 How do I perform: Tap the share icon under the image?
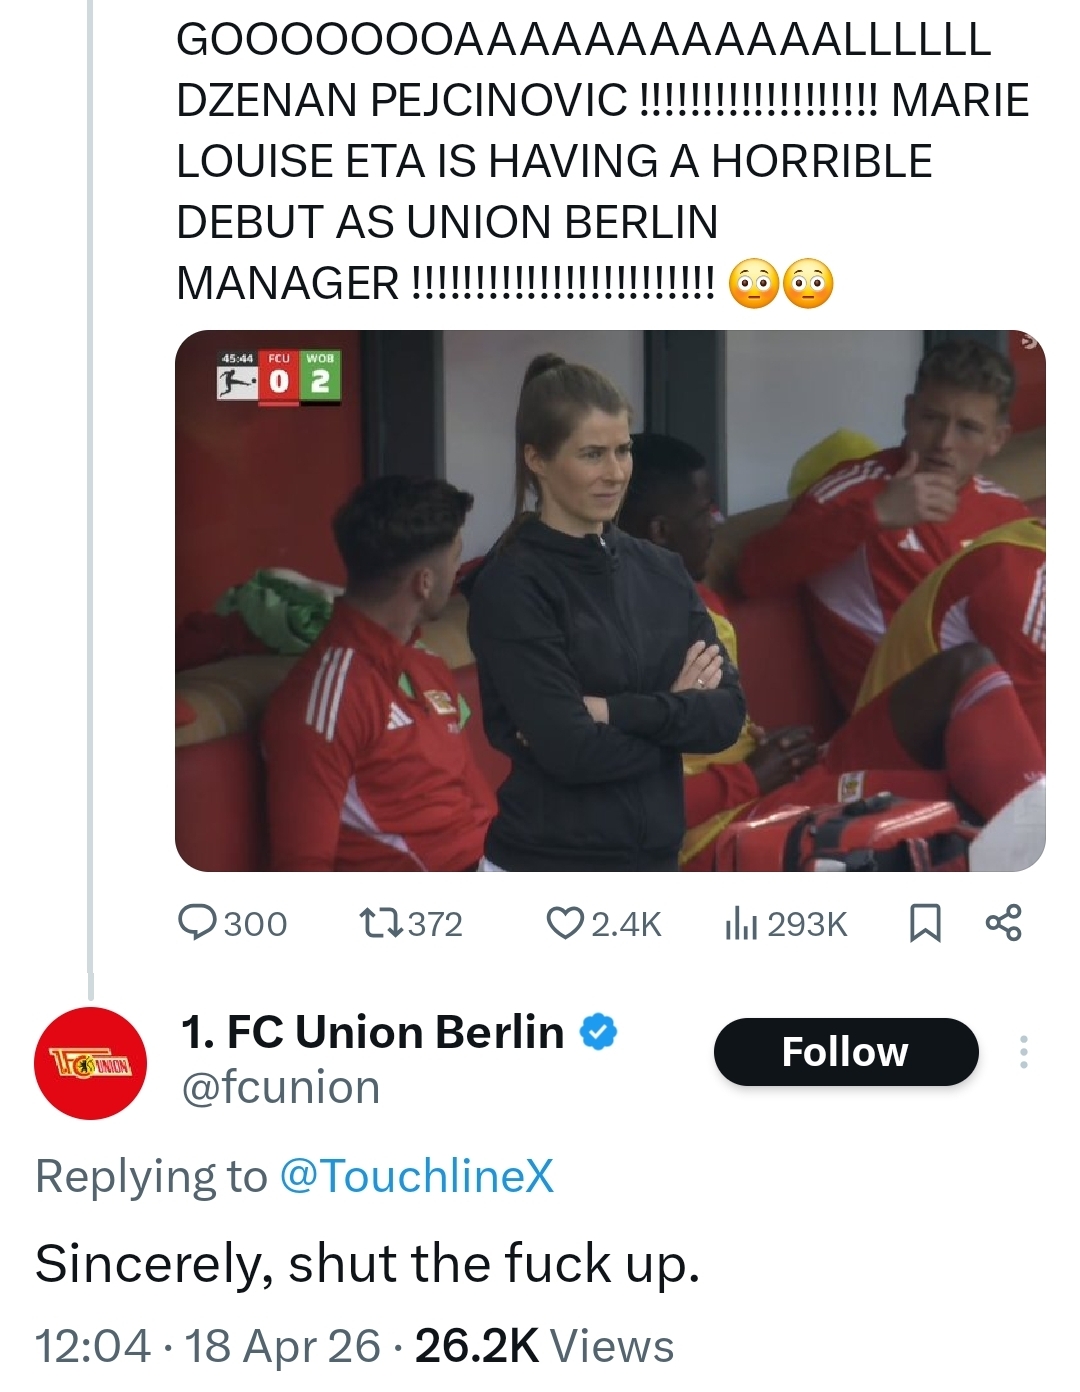[1003, 923]
